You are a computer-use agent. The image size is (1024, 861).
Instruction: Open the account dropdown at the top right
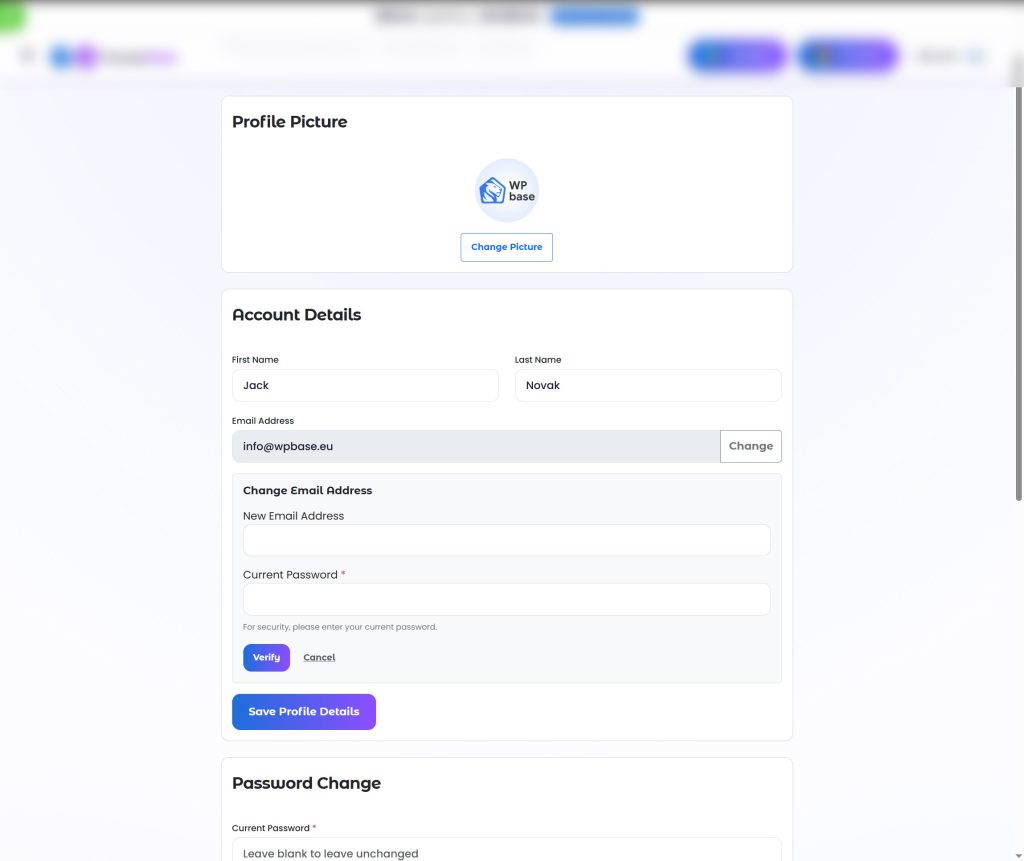pos(948,55)
